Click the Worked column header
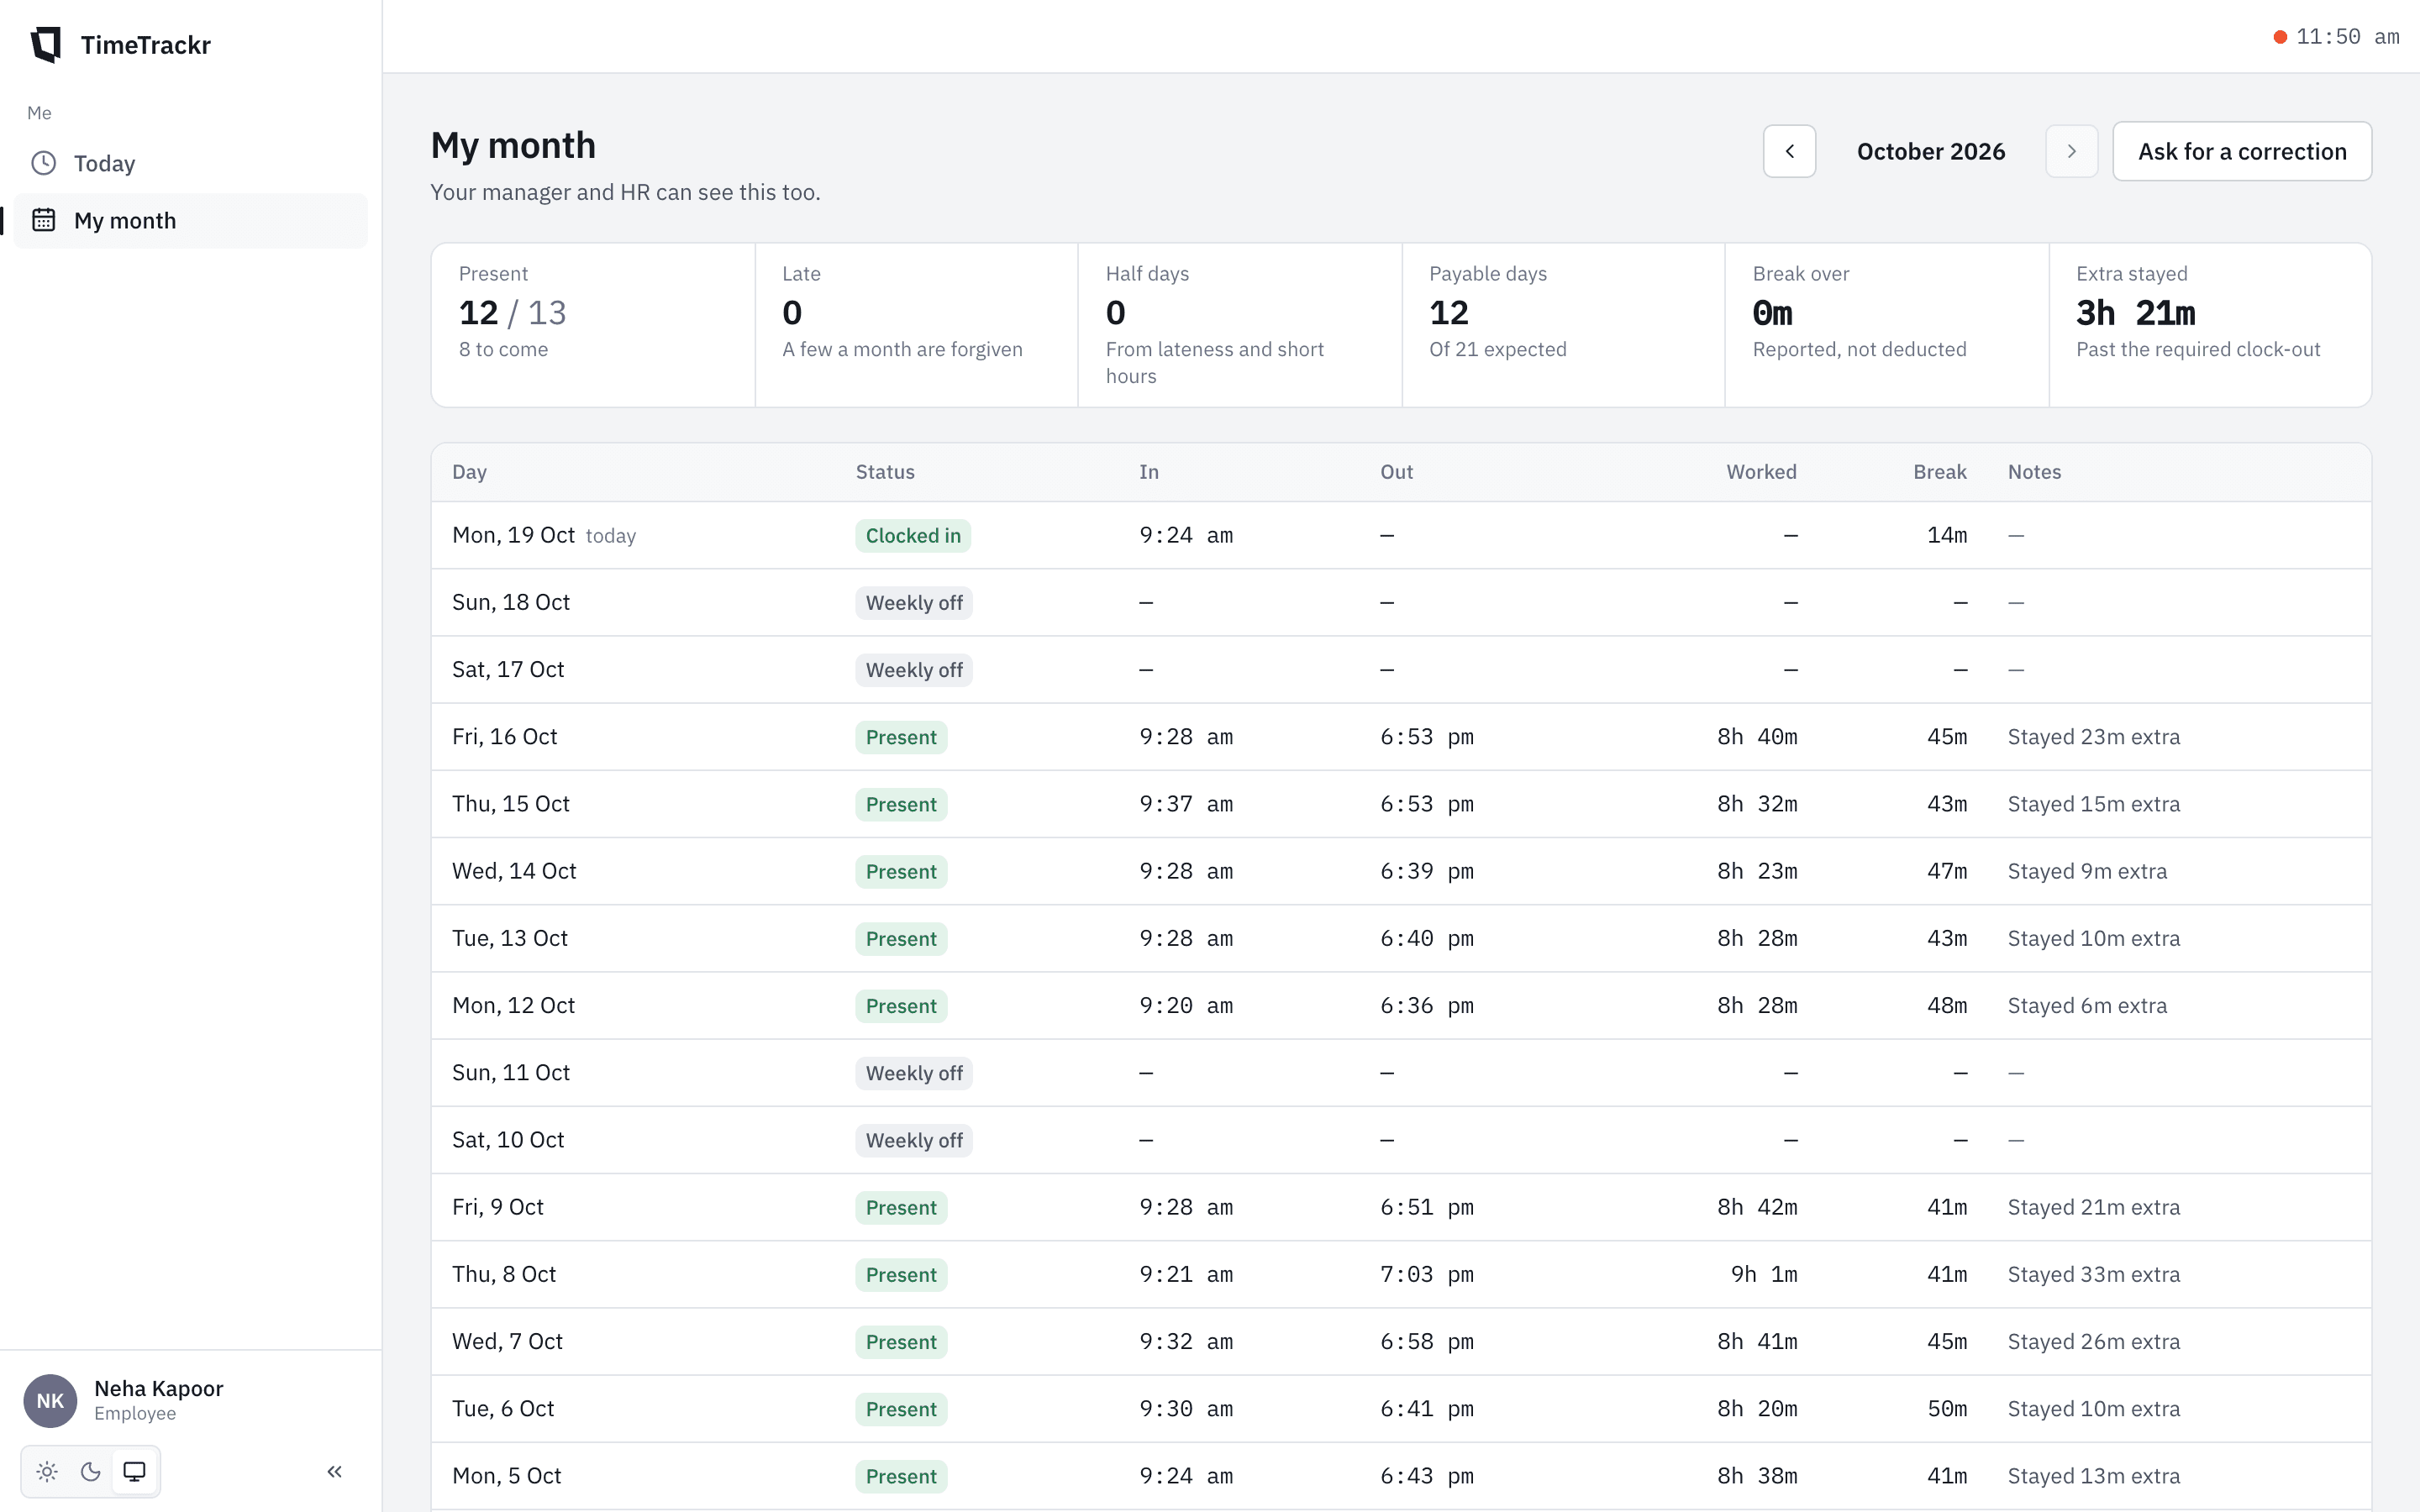The height and width of the screenshot is (1512, 2420). [1761, 472]
